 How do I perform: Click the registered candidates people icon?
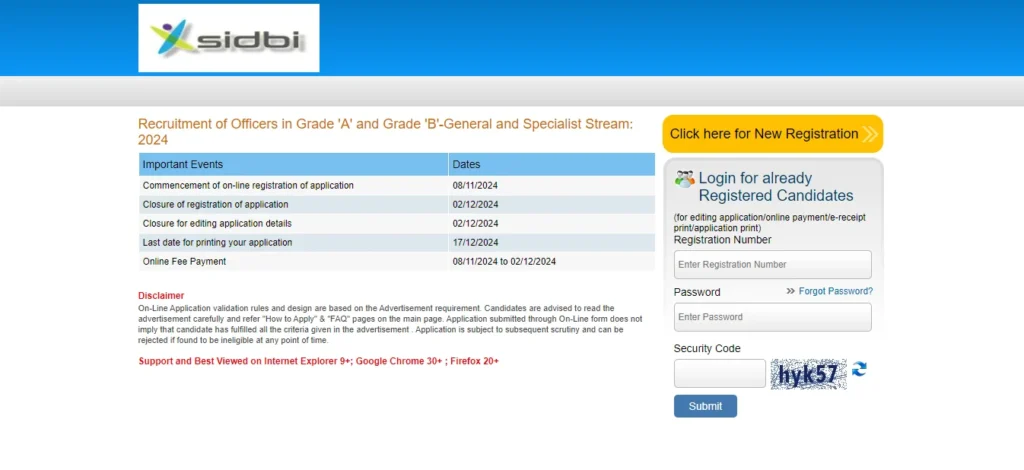coord(684,178)
